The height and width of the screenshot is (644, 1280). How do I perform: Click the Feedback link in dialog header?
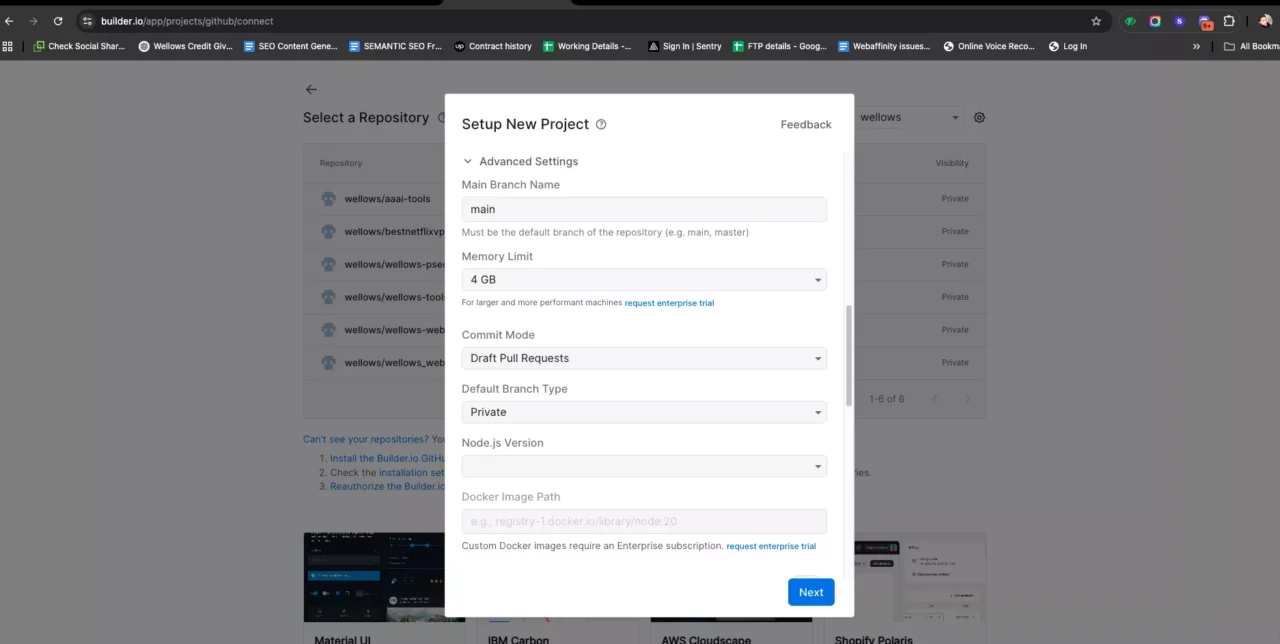tap(806, 125)
